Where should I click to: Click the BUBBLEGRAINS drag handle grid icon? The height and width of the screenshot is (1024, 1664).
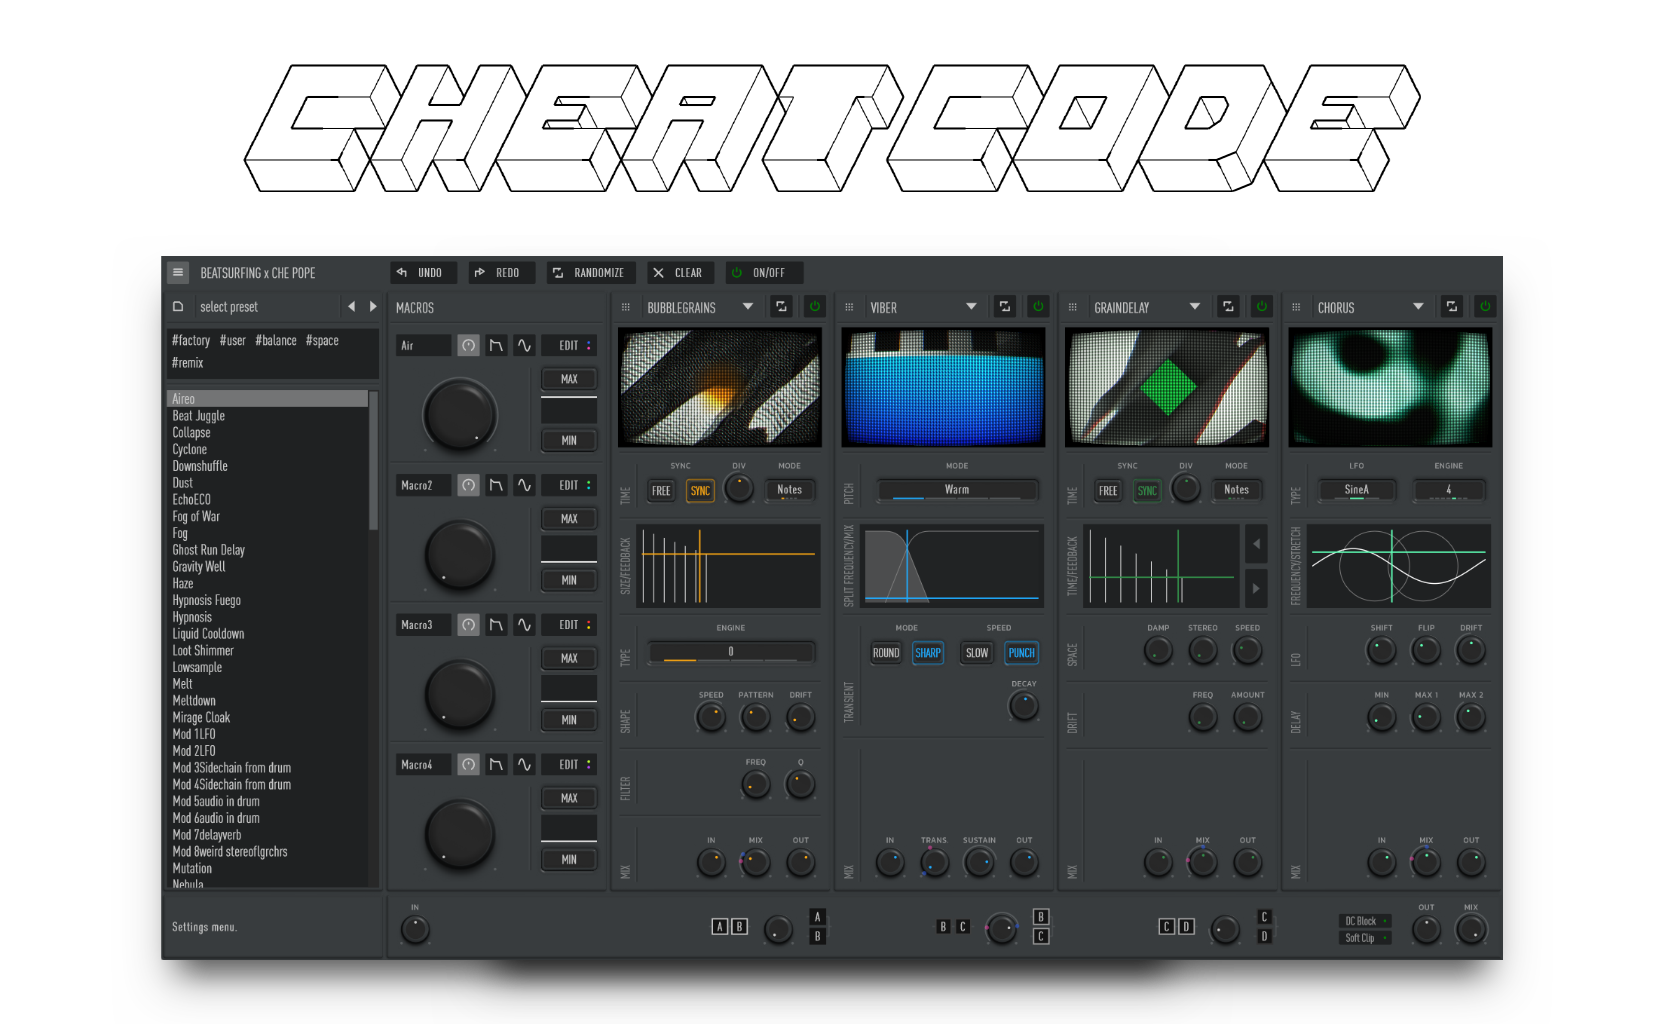coord(626,307)
